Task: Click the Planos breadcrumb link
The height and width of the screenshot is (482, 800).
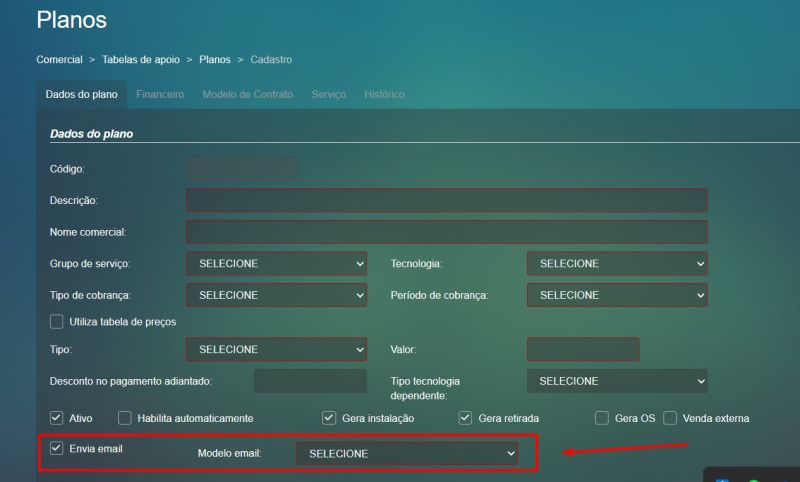Action: (x=215, y=60)
